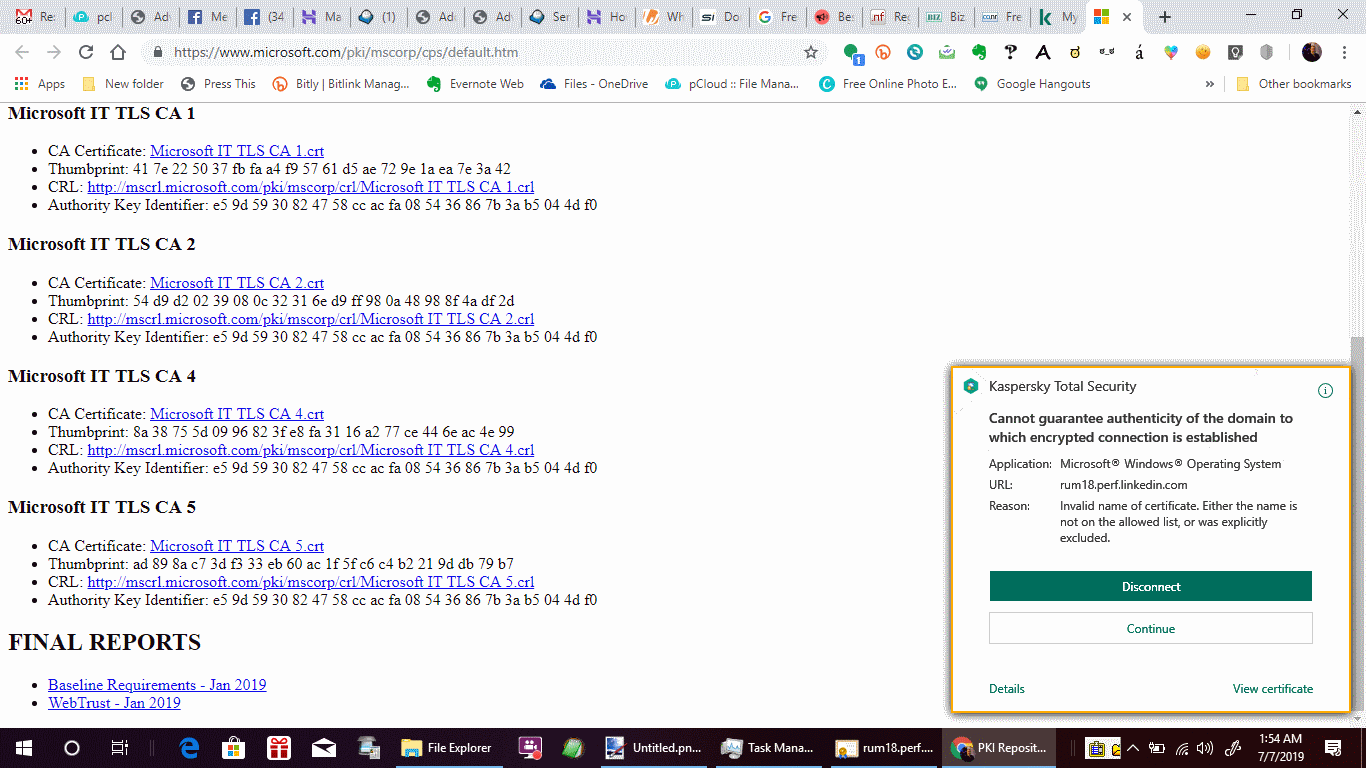The height and width of the screenshot is (768, 1366).
Task: Click the taskbar clock showing 1:54 AM
Action: [x=1280, y=748]
